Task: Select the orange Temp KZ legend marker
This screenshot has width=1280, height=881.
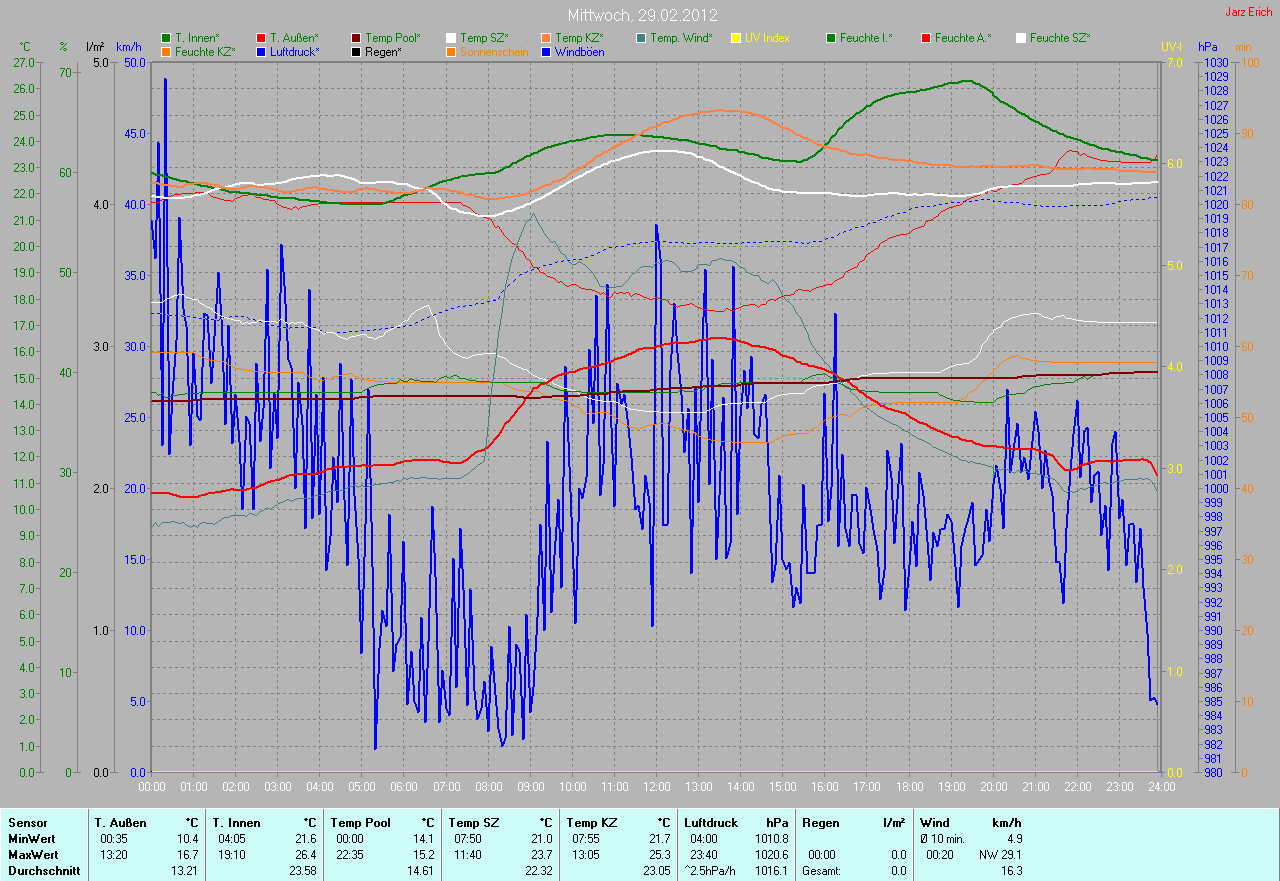Action: pos(546,38)
